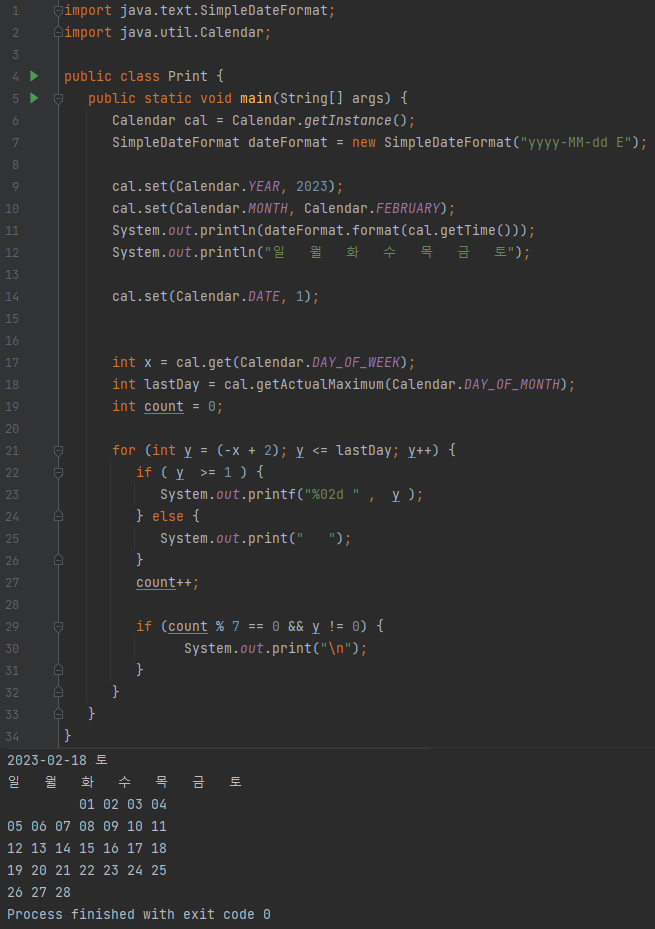Click getInstance on line 6

(348, 120)
